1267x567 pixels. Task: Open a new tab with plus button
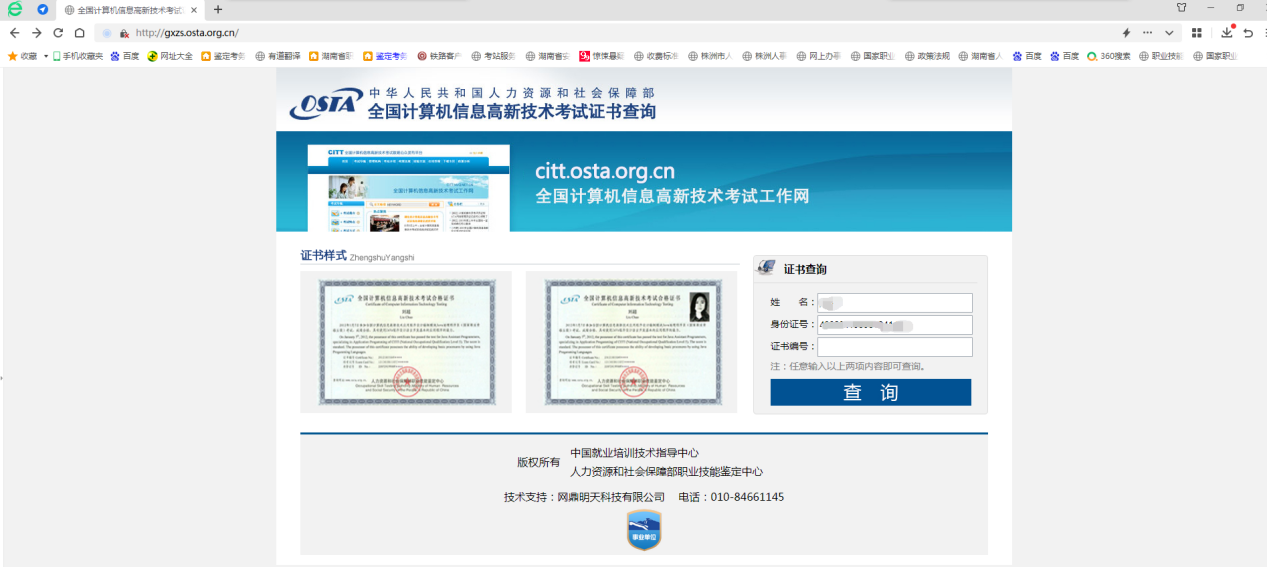tap(218, 10)
